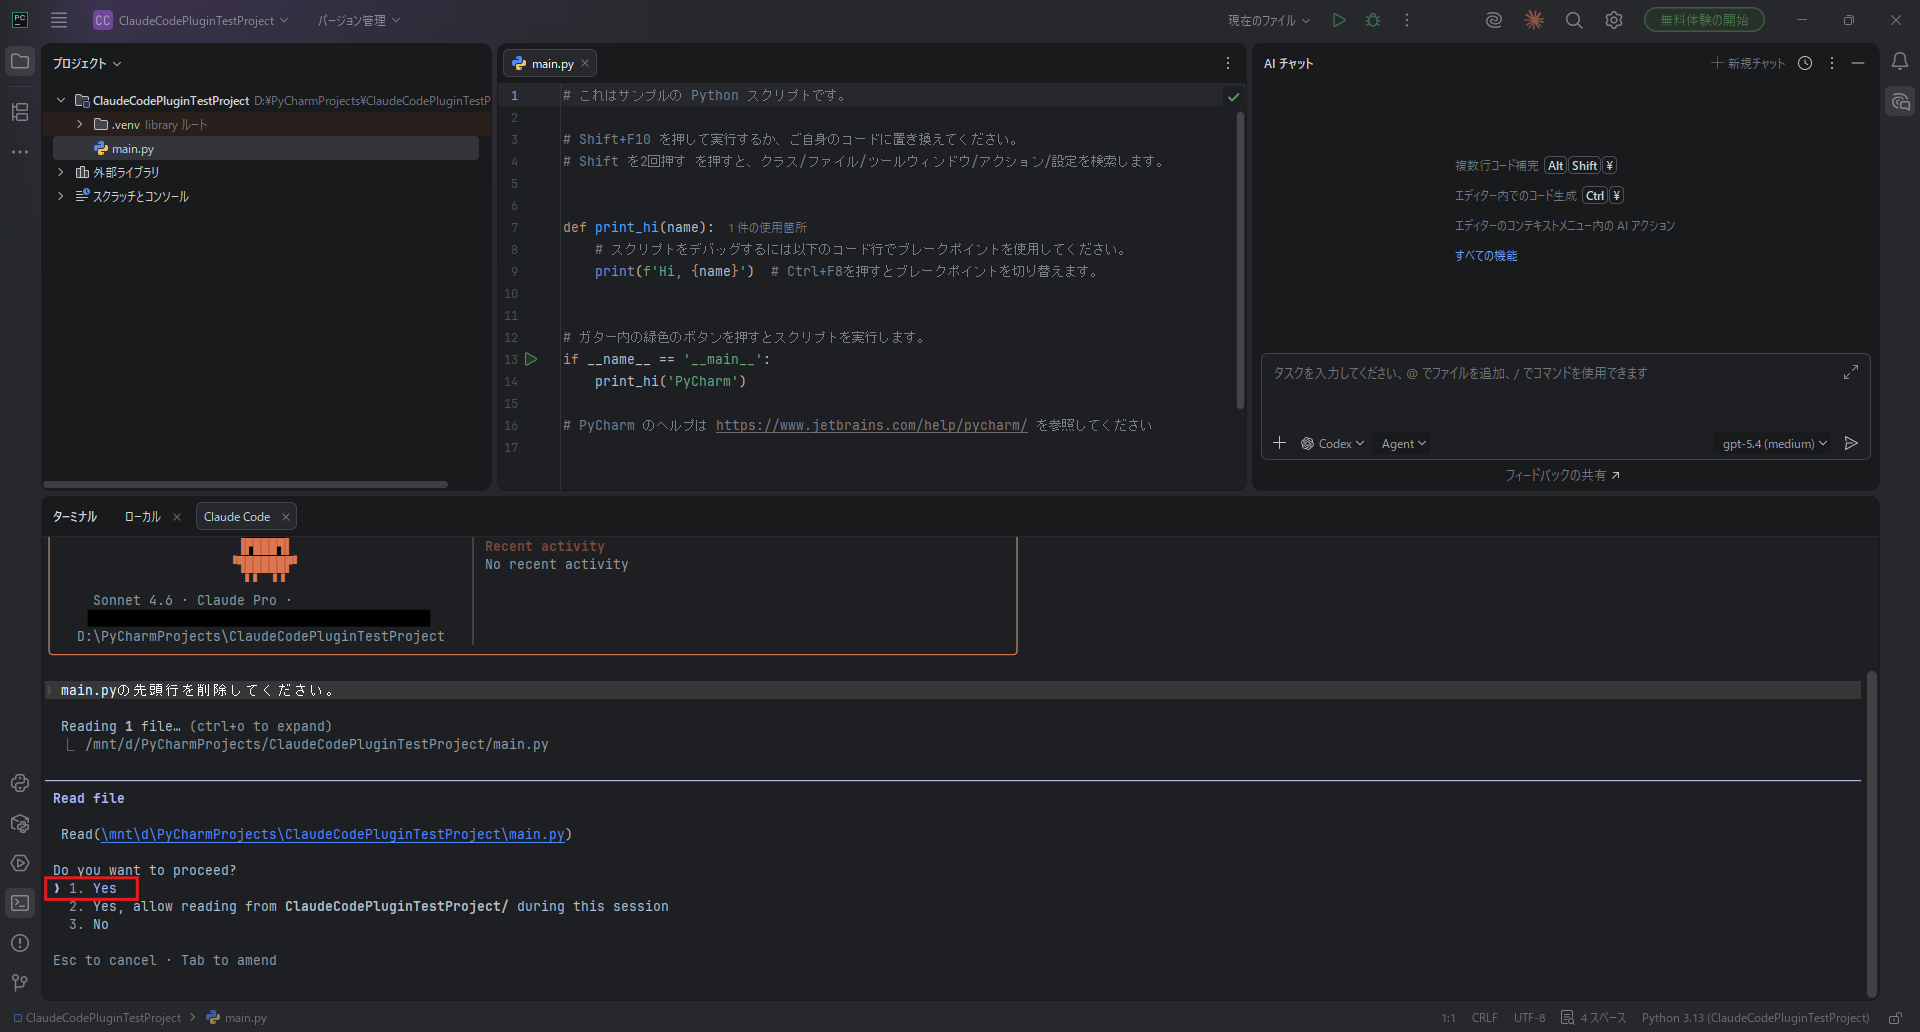This screenshot has width=1920, height=1032.
Task: Click the Run button in the top toolbar
Action: tap(1339, 20)
